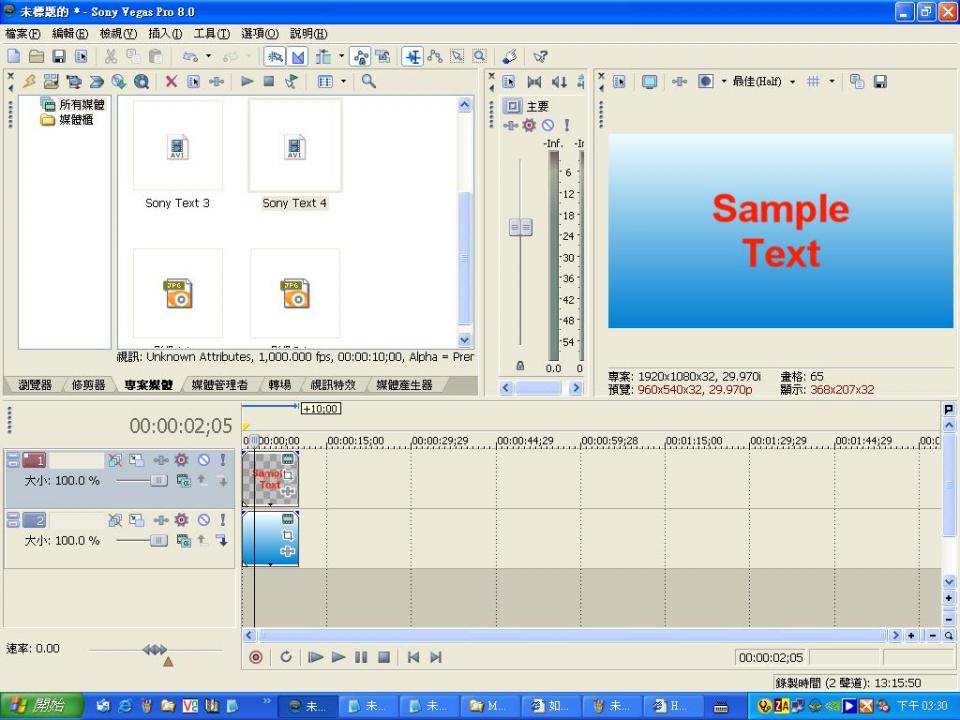Solo video track 2 with exclamation icon
Viewport: 960px width, 720px height.
click(222, 520)
